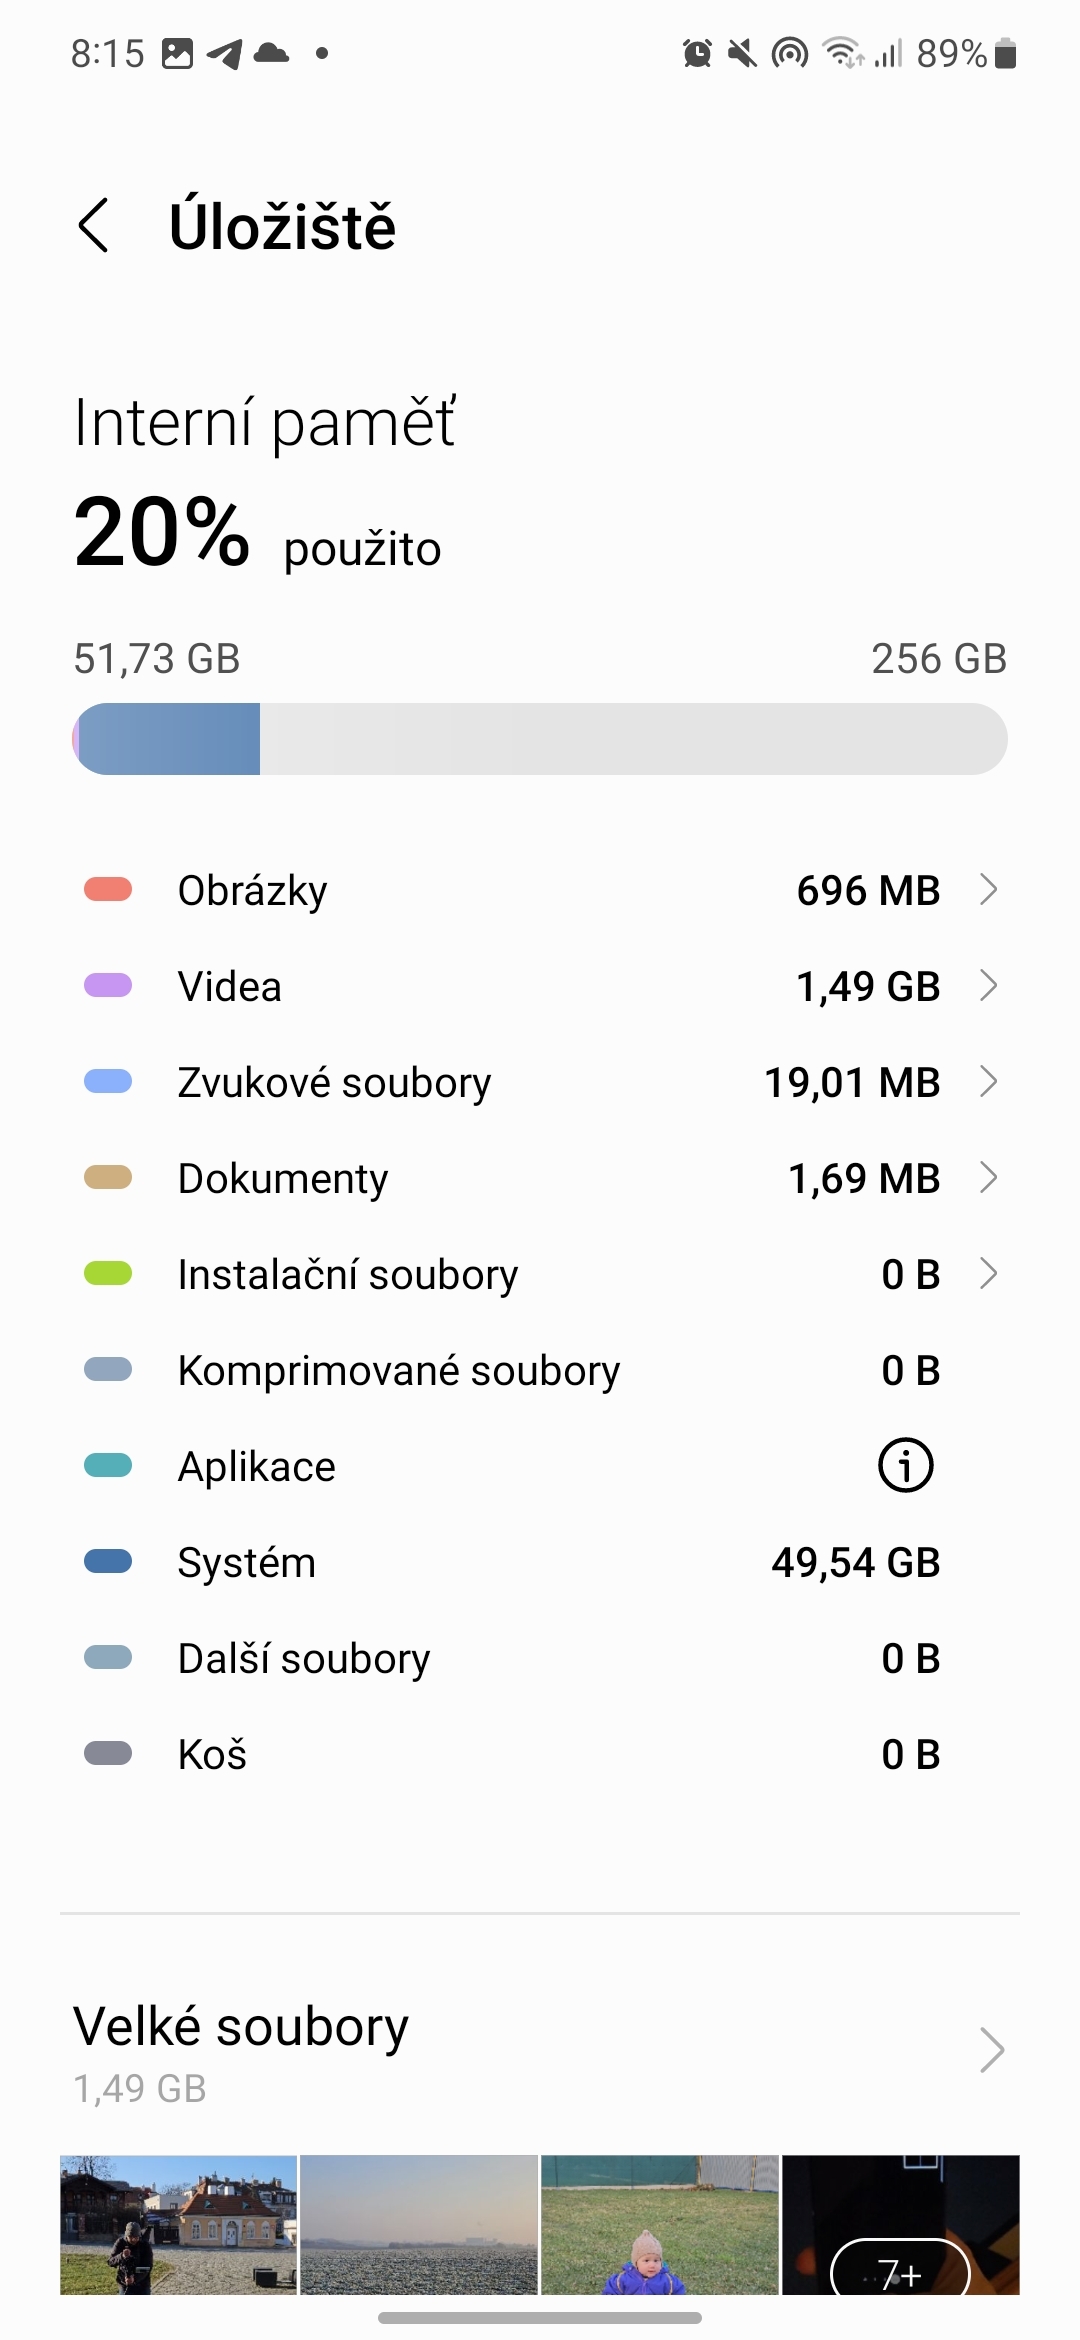The height and width of the screenshot is (2340, 1080).
Task: Tap the red Obrázky color indicator
Action: (x=108, y=890)
